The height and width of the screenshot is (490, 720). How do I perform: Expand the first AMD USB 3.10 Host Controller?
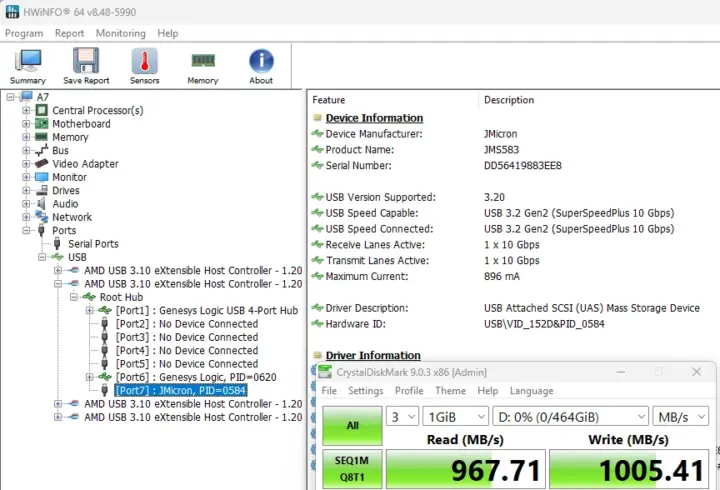click(x=58, y=270)
